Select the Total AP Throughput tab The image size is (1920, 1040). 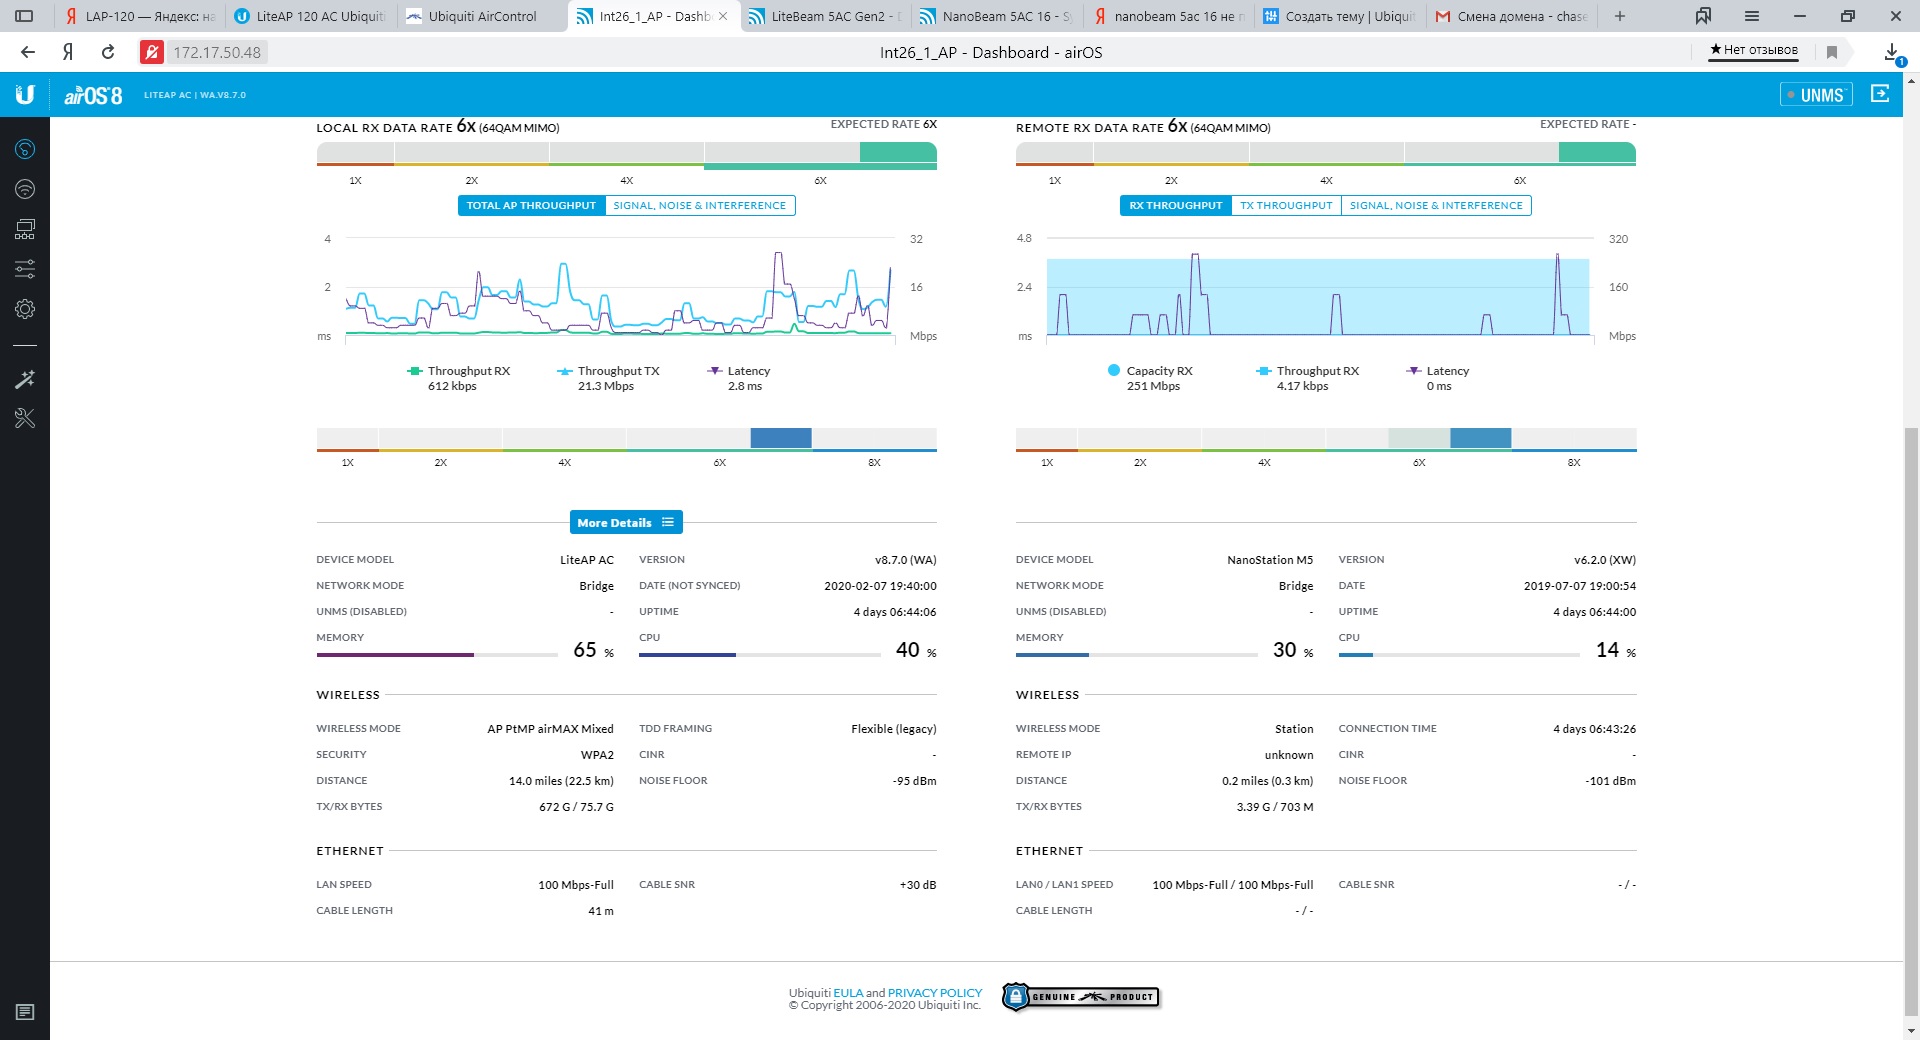531,205
